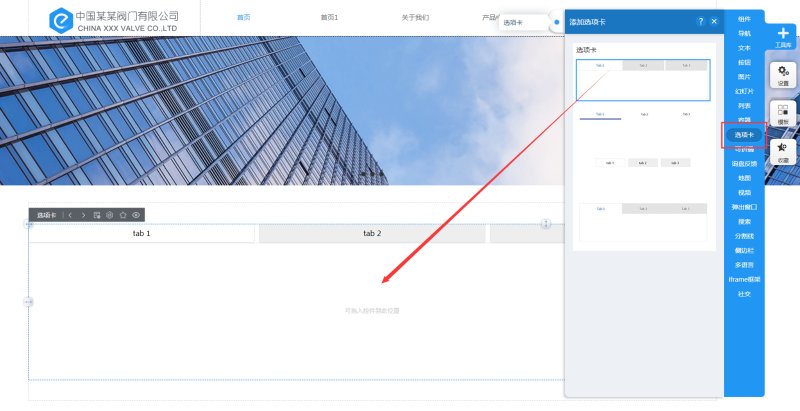This screenshot has width=800, height=411.
Task: Click the previous arrow in 选项卡 toolbar
Action: (70, 215)
